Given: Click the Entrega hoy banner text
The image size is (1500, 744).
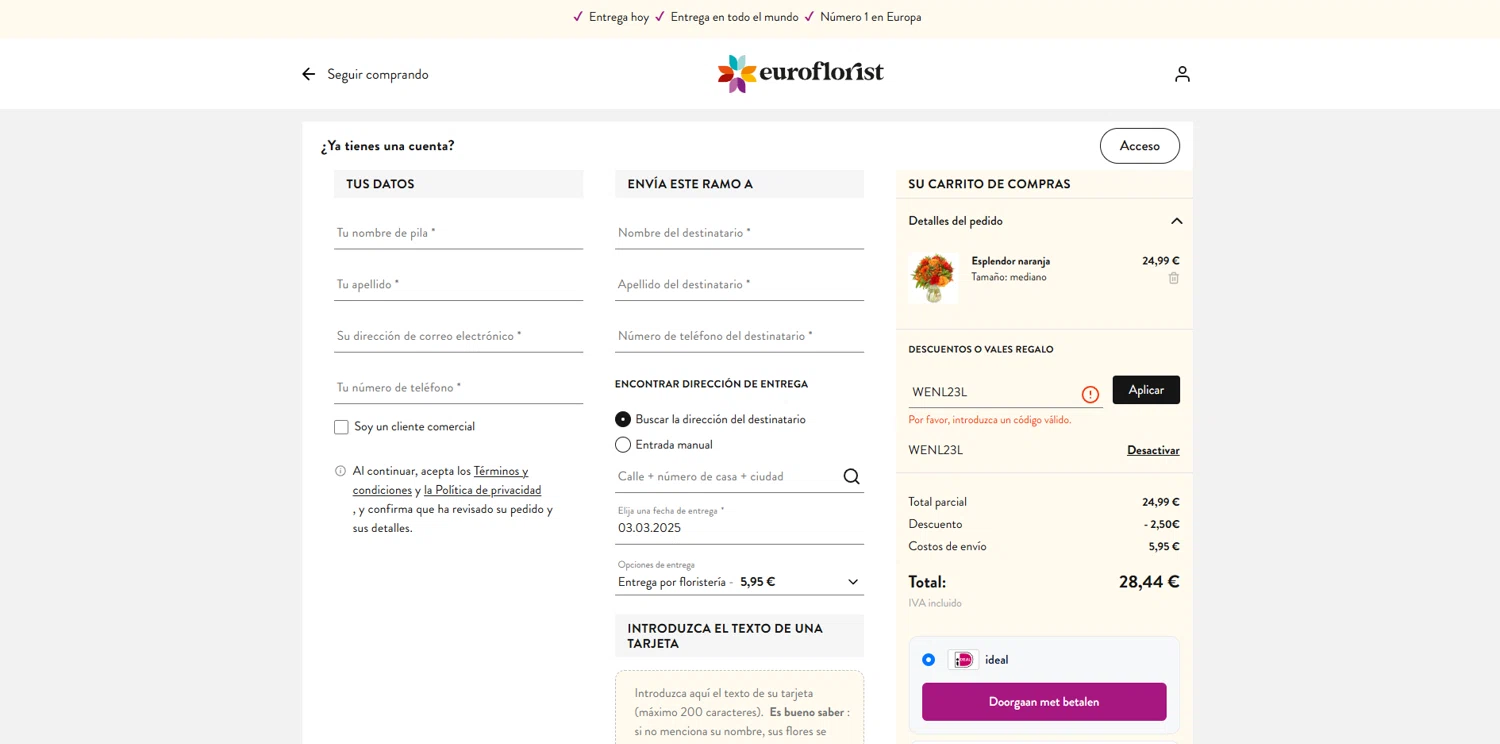Looking at the screenshot, I should [x=619, y=17].
